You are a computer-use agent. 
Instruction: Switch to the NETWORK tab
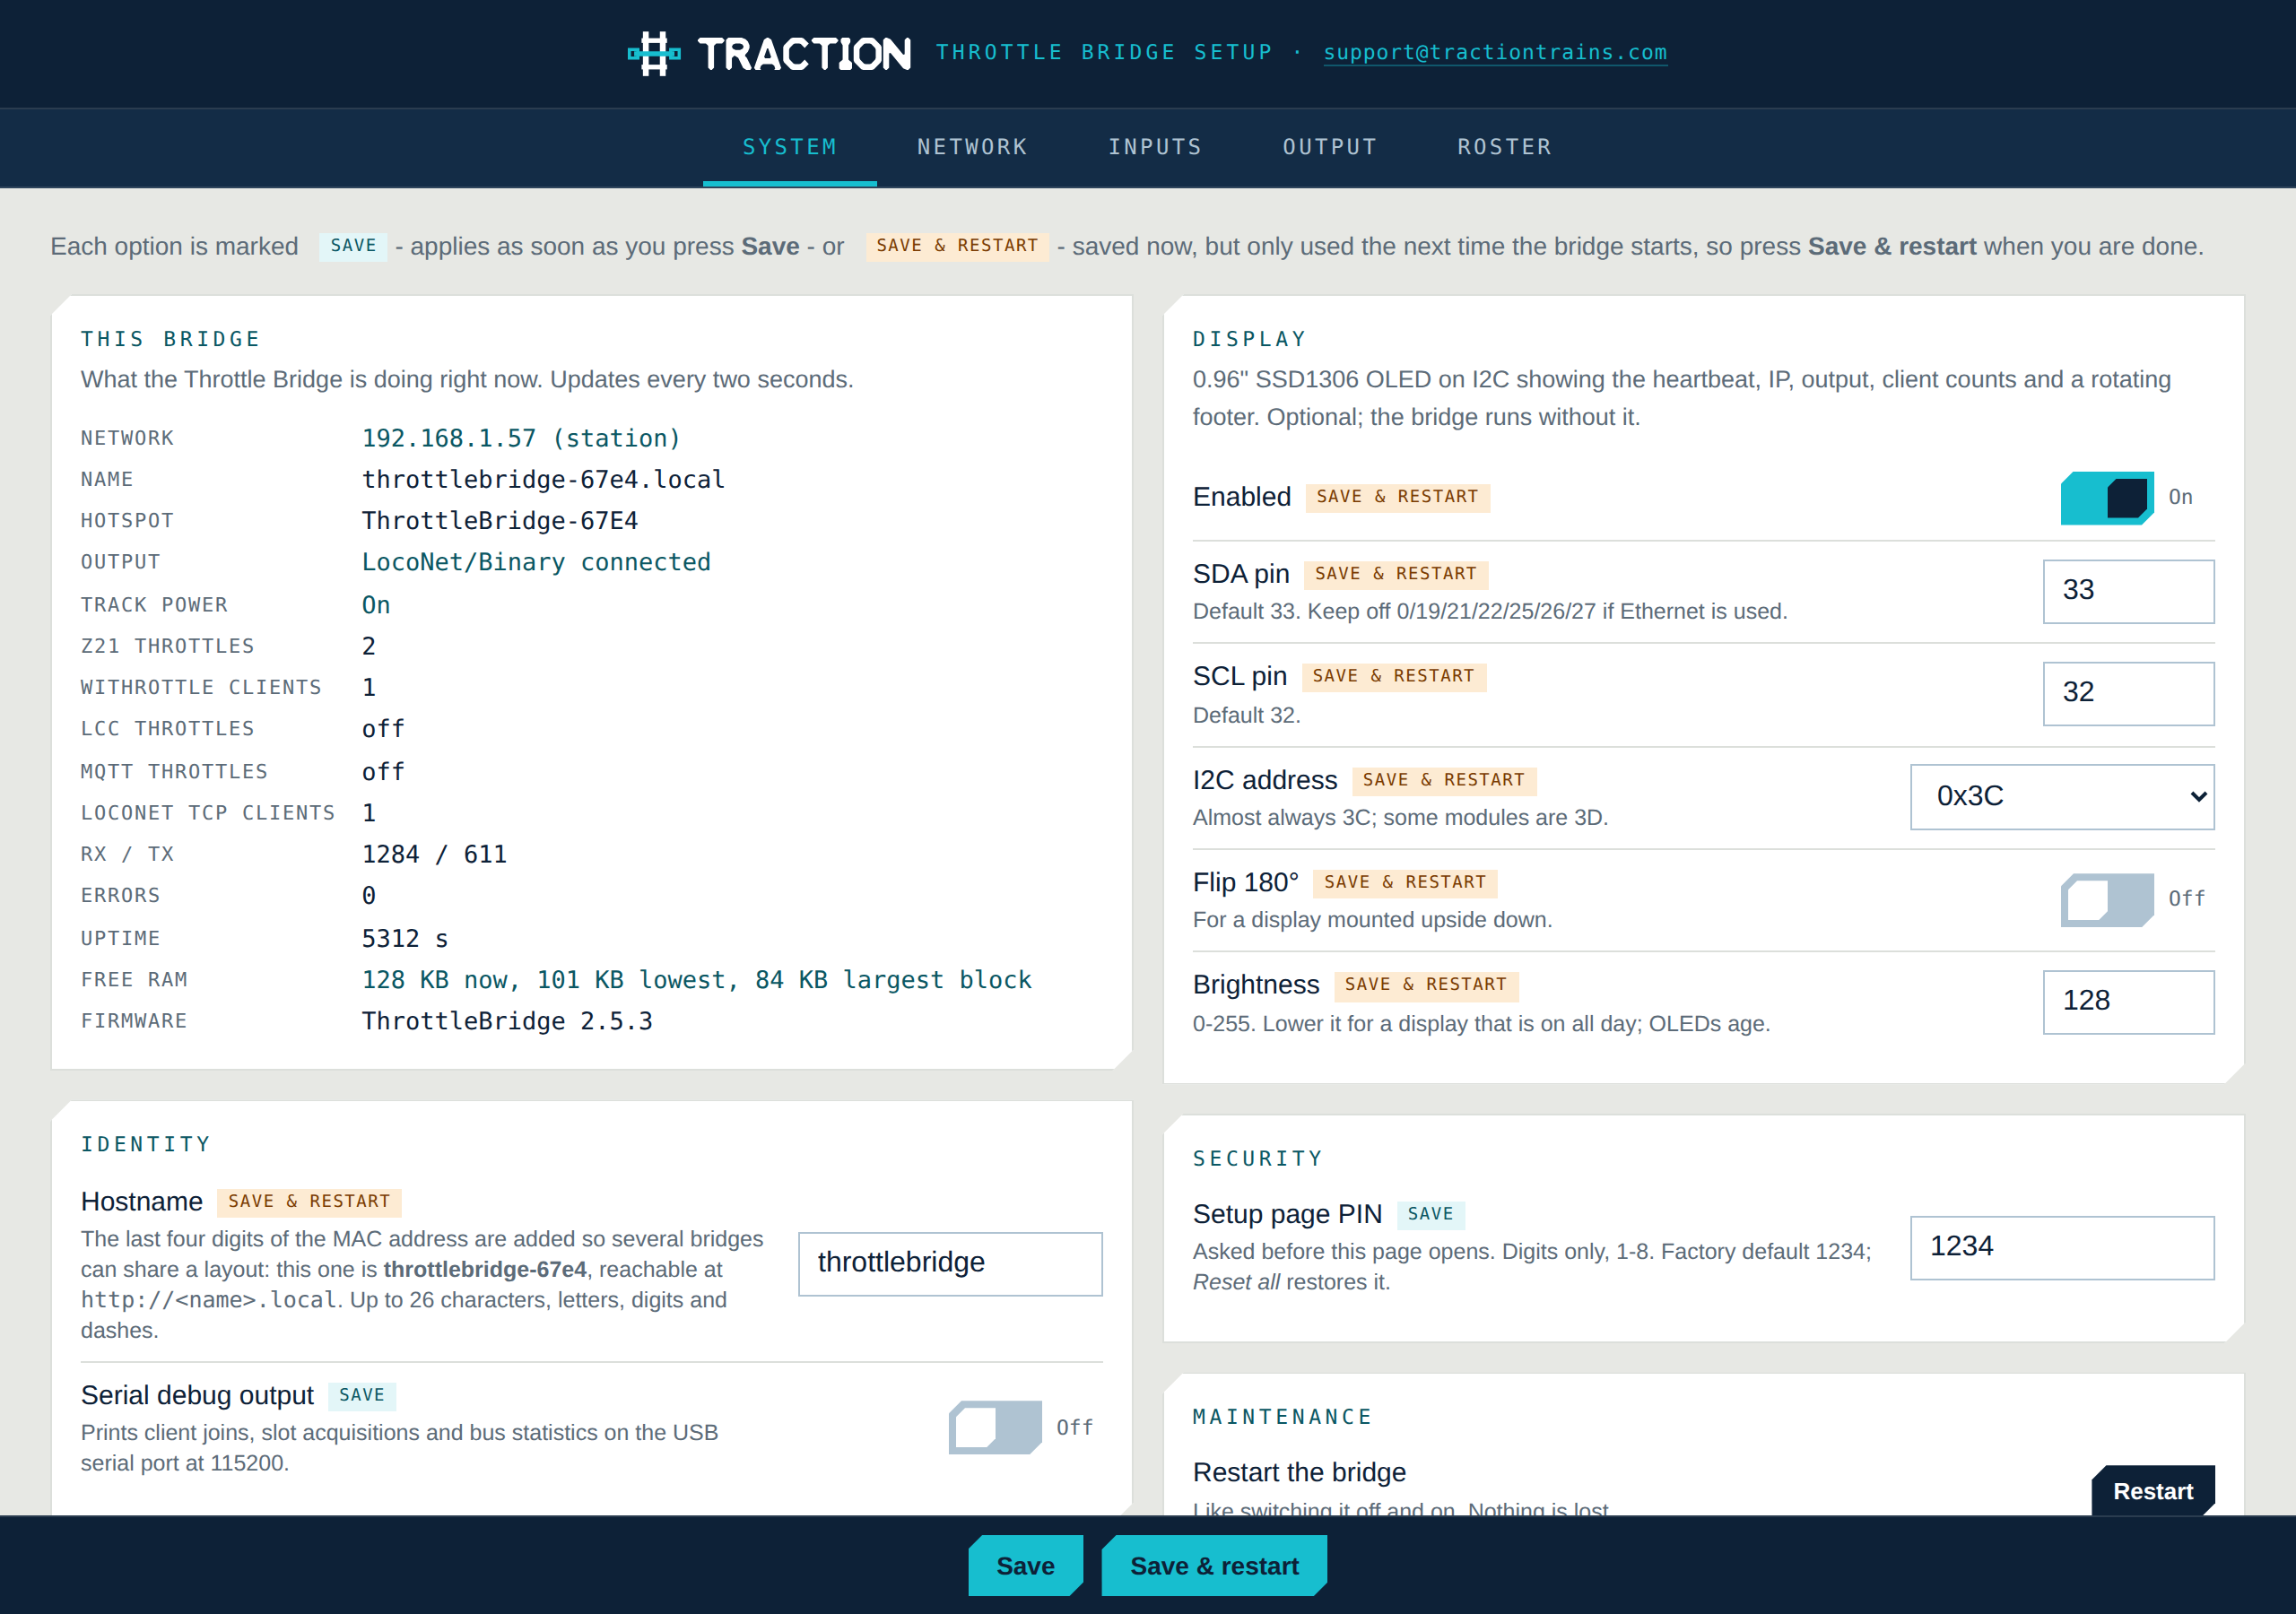click(x=972, y=147)
